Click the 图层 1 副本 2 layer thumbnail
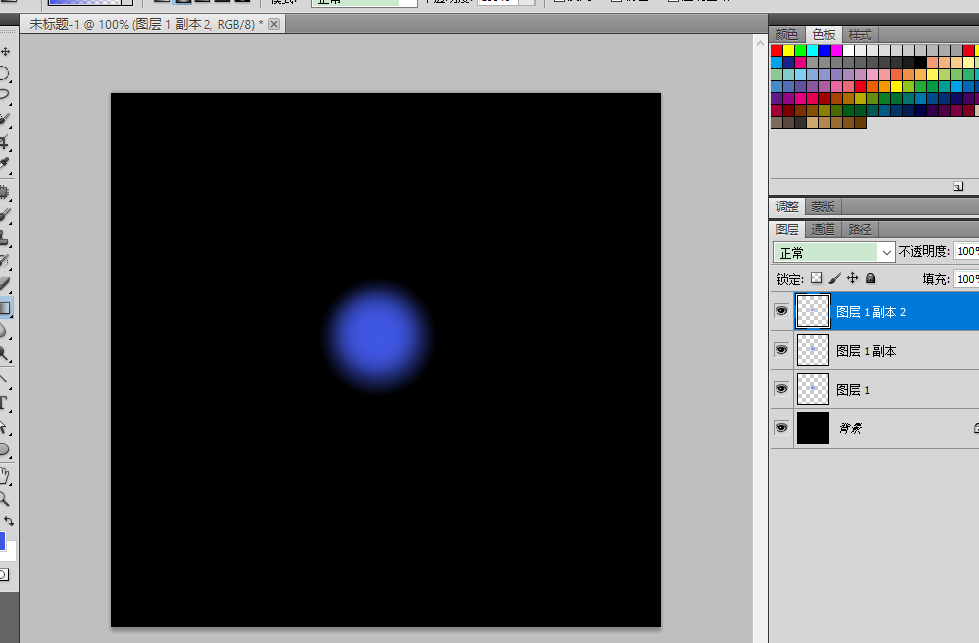The height and width of the screenshot is (643, 979). (813, 311)
